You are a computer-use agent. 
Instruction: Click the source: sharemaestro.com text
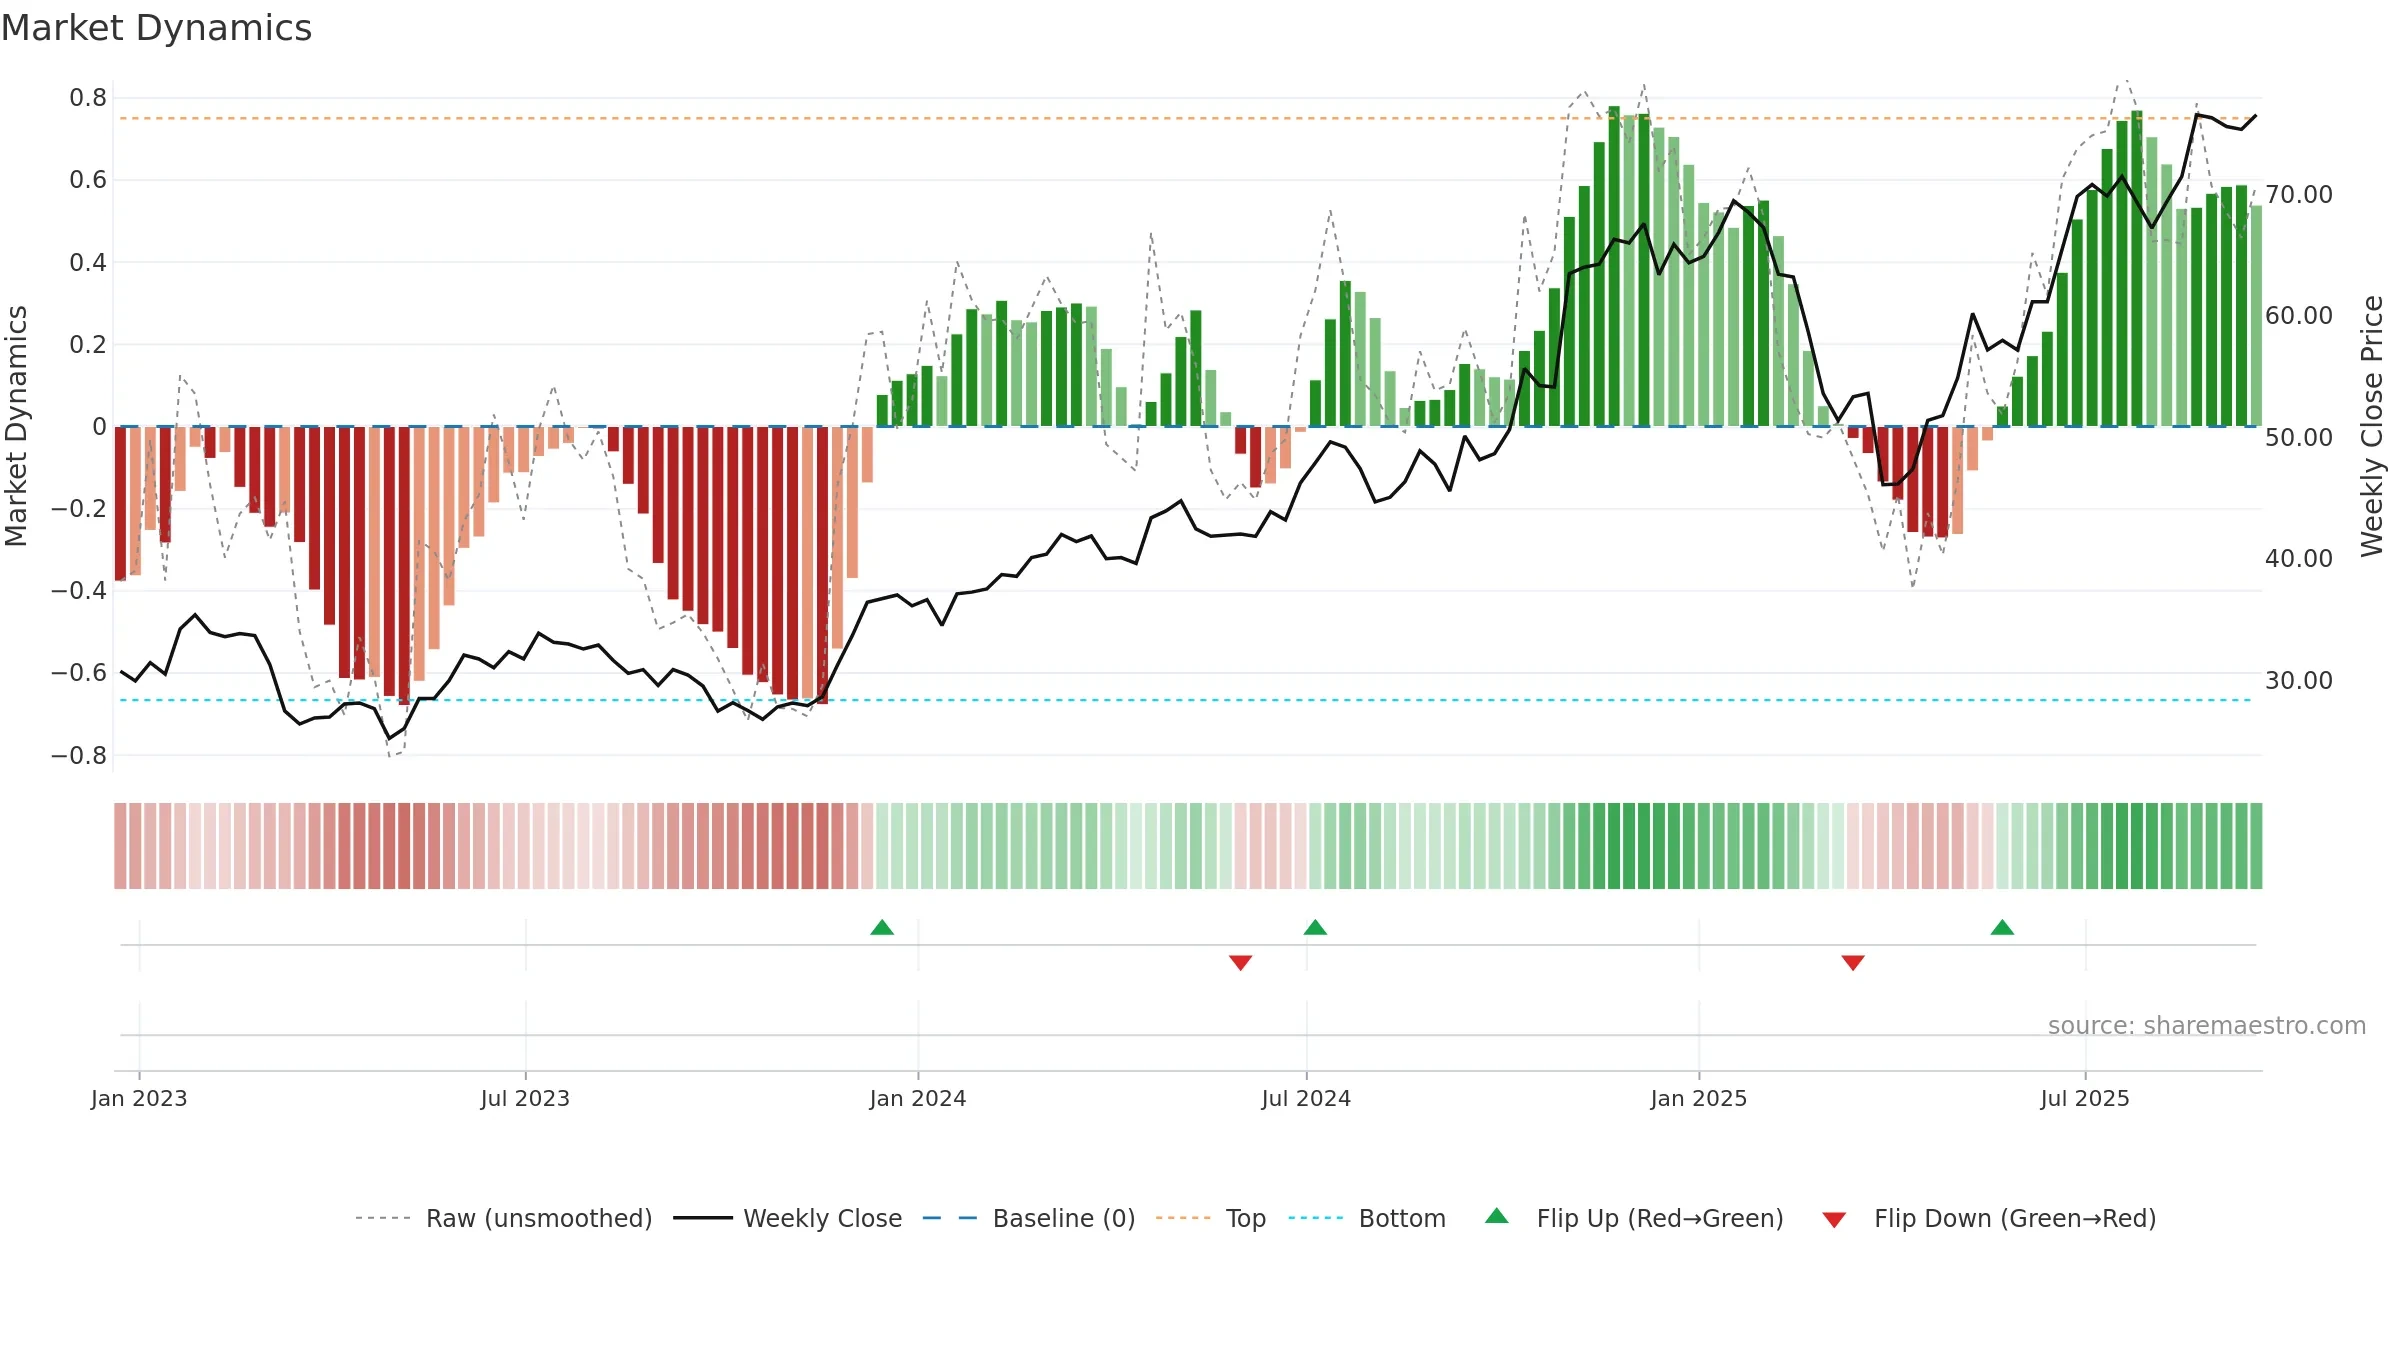point(2207,1026)
